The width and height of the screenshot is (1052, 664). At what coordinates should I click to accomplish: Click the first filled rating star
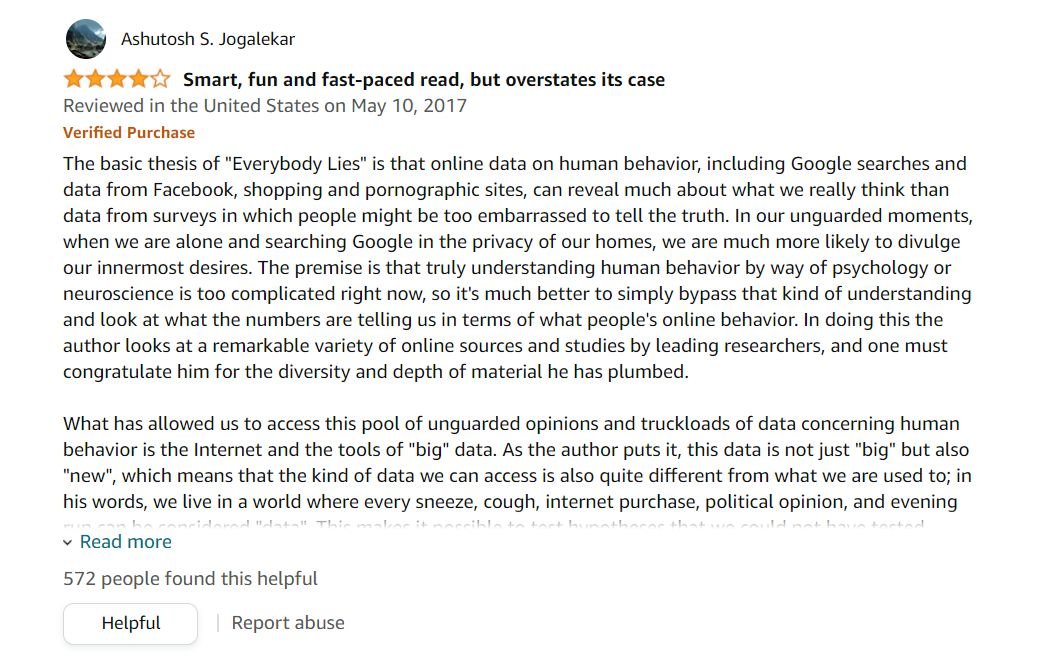pos(74,80)
